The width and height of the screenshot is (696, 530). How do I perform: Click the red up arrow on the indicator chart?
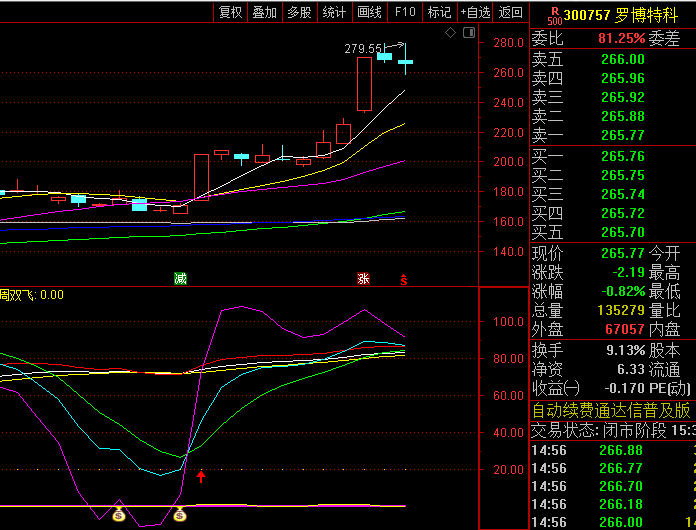pyautogui.click(x=201, y=477)
